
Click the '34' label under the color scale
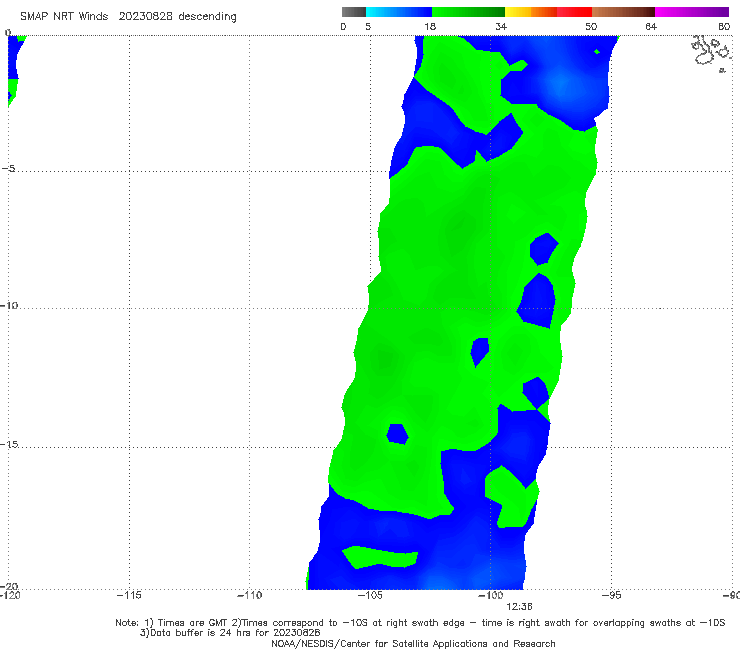pyautogui.click(x=501, y=26)
